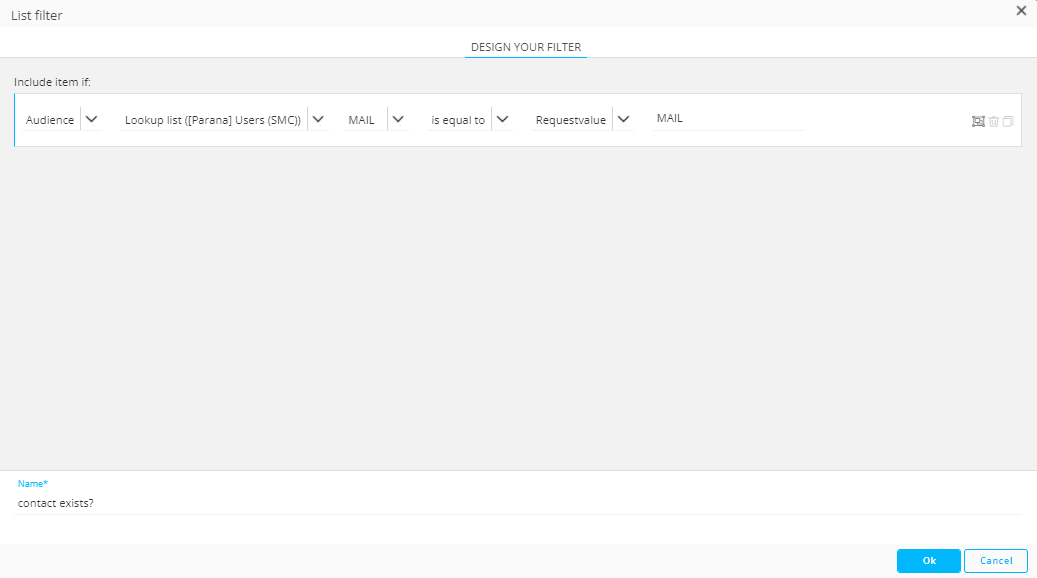This screenshot has width=1037, height=578.
Task: Expand the MAIL field dropdown arrow
Action: pyautogui.click(x=398, y=120)
